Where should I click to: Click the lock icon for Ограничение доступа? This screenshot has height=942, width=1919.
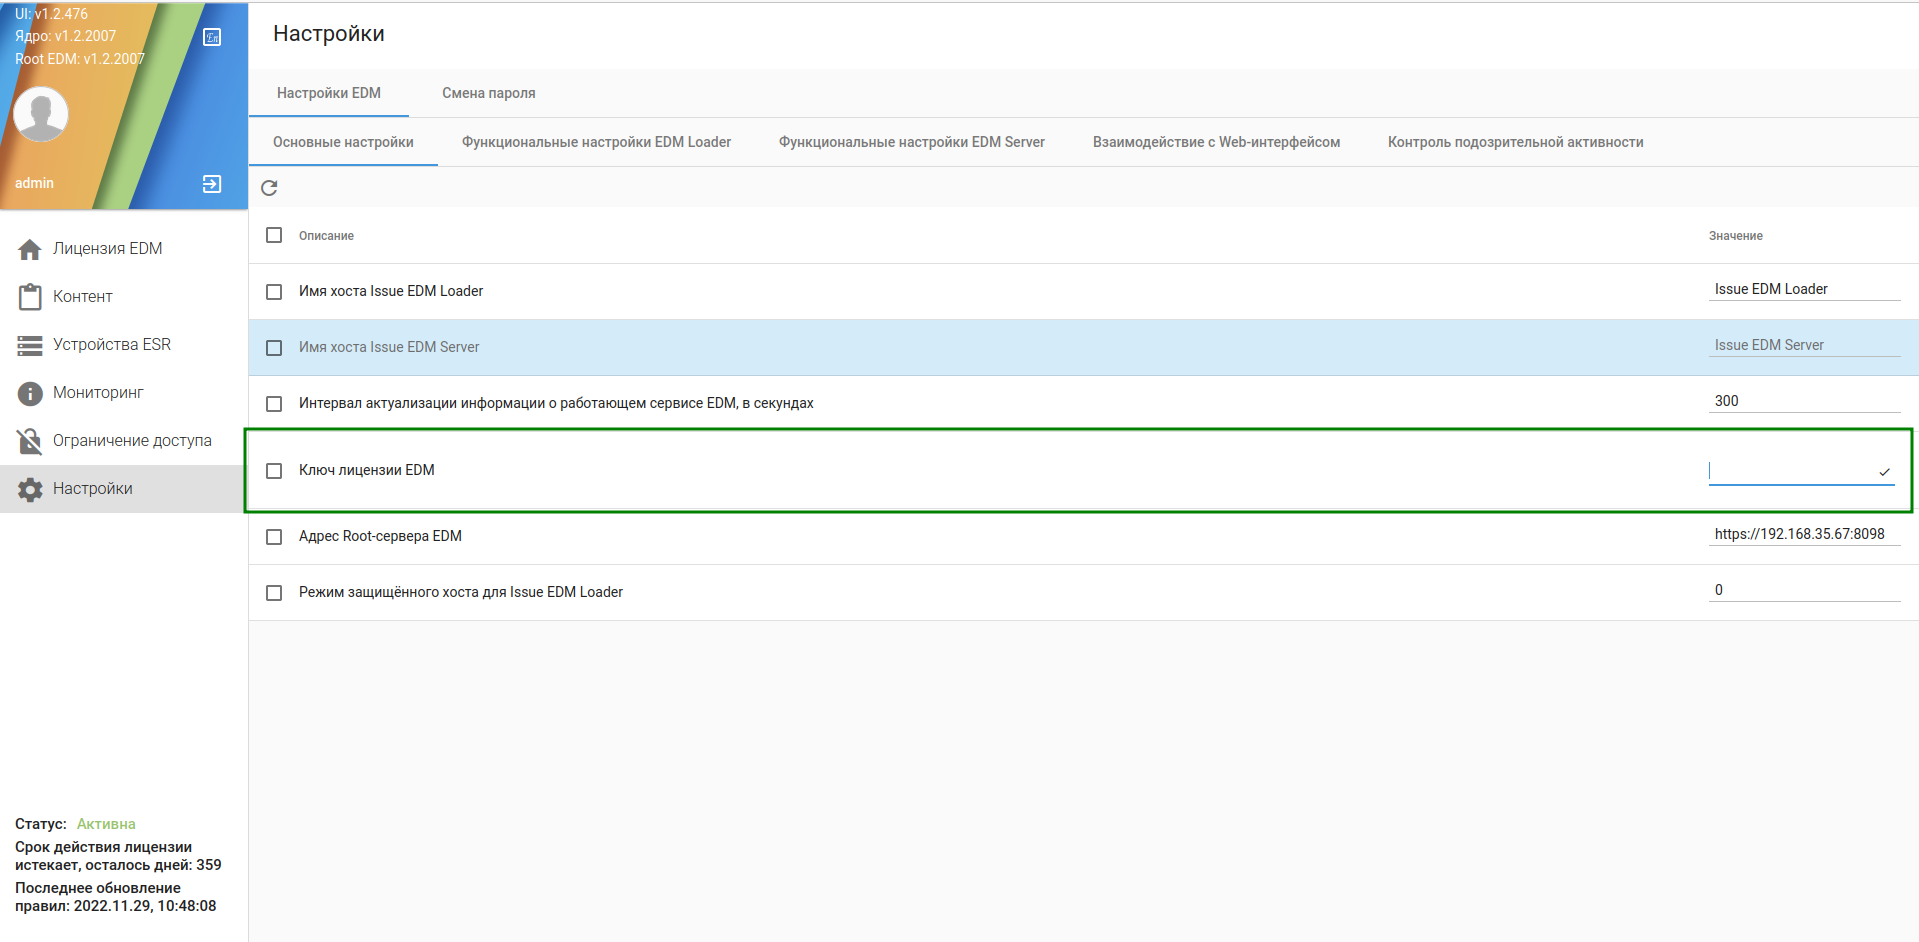click(30, 441)
